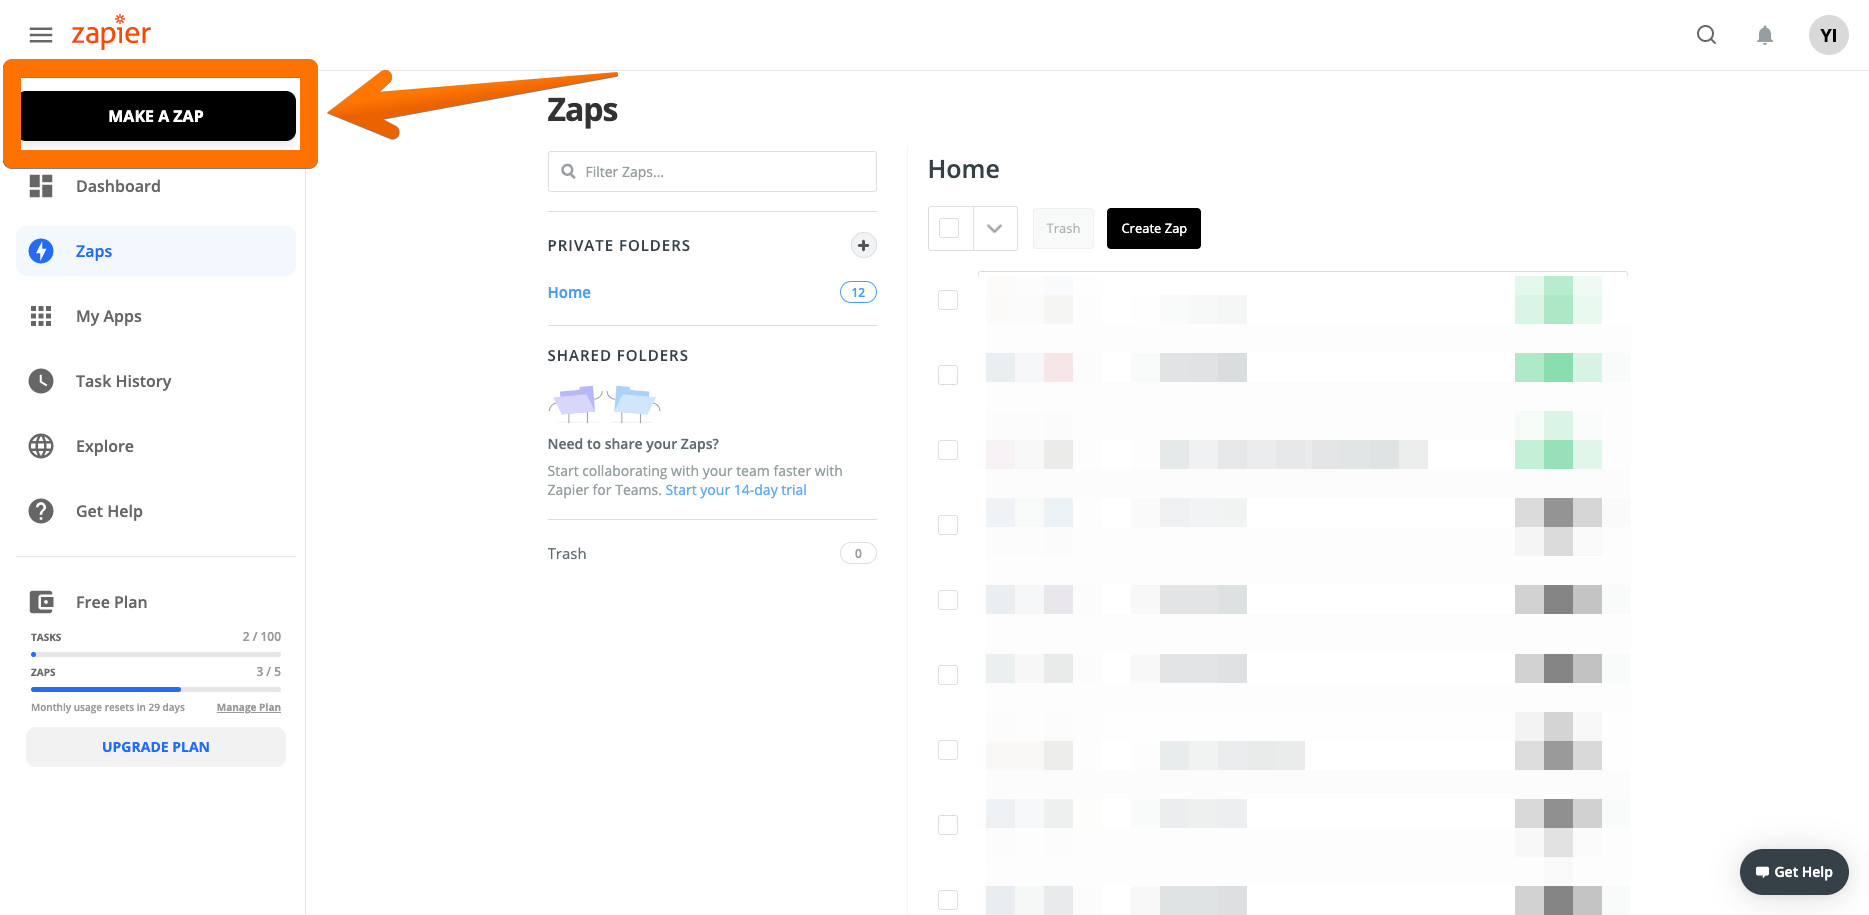Open the YI account avatar

(1828, 35)
